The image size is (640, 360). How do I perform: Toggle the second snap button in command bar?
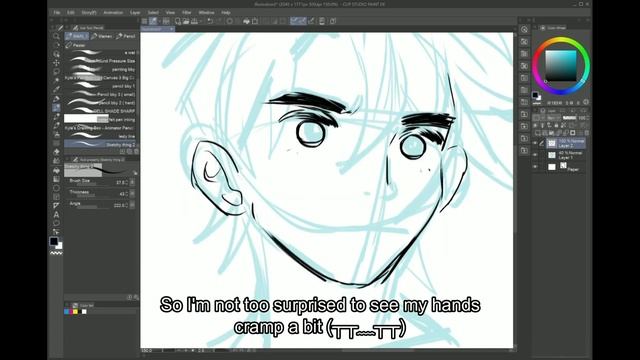click(302, 21)
